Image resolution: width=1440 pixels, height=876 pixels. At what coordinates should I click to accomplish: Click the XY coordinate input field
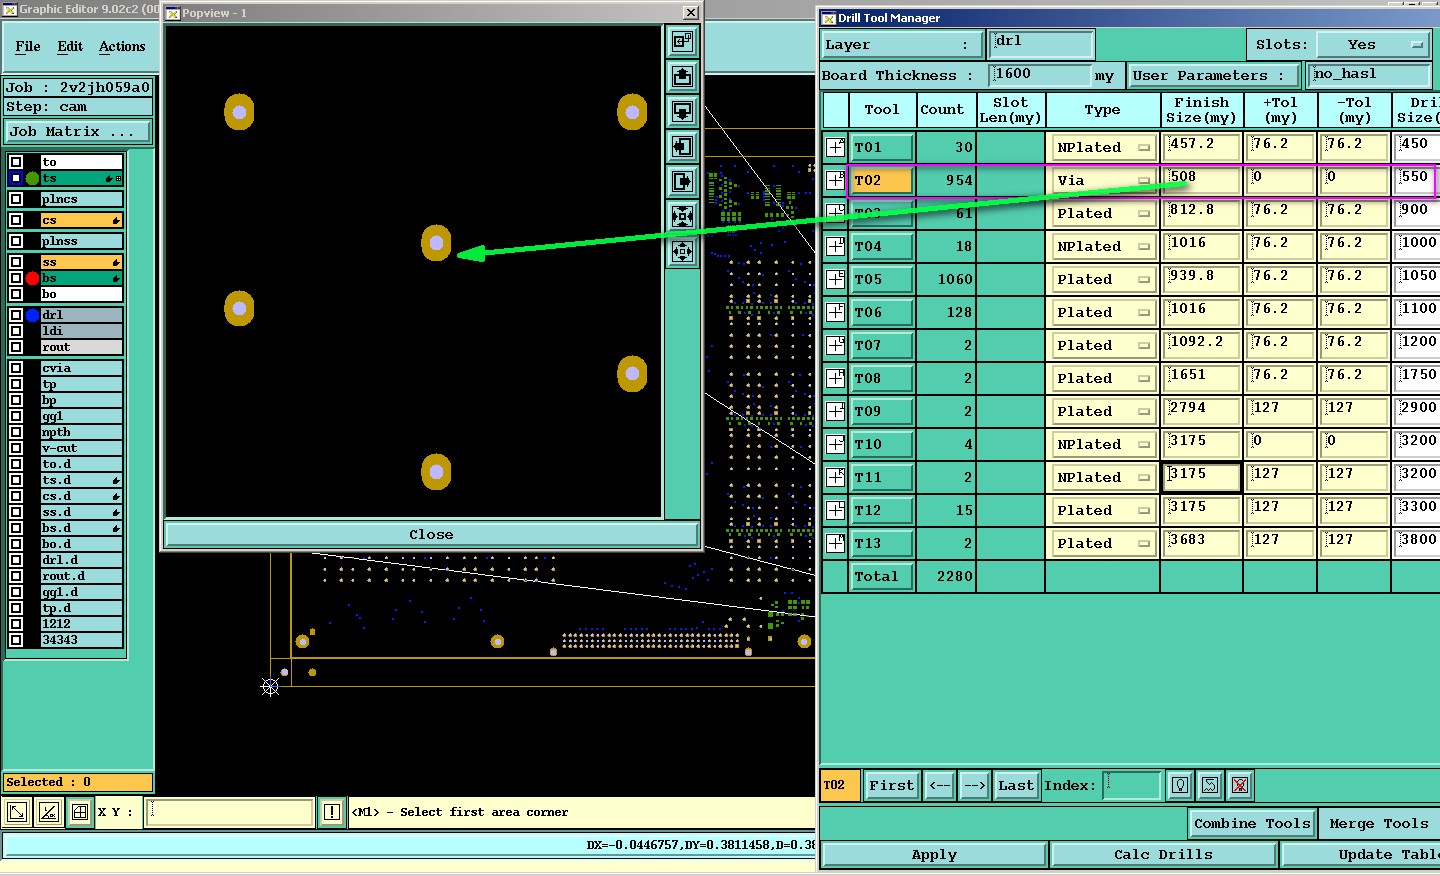(230, 812)
